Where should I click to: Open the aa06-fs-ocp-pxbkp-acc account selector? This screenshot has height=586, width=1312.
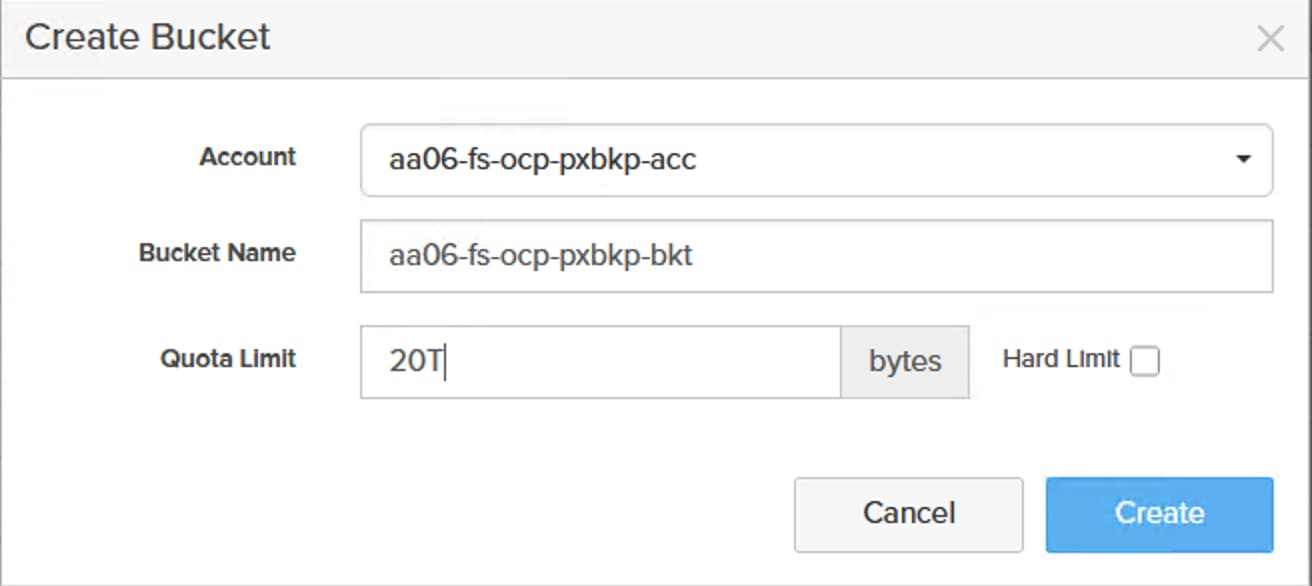point(815,160)
